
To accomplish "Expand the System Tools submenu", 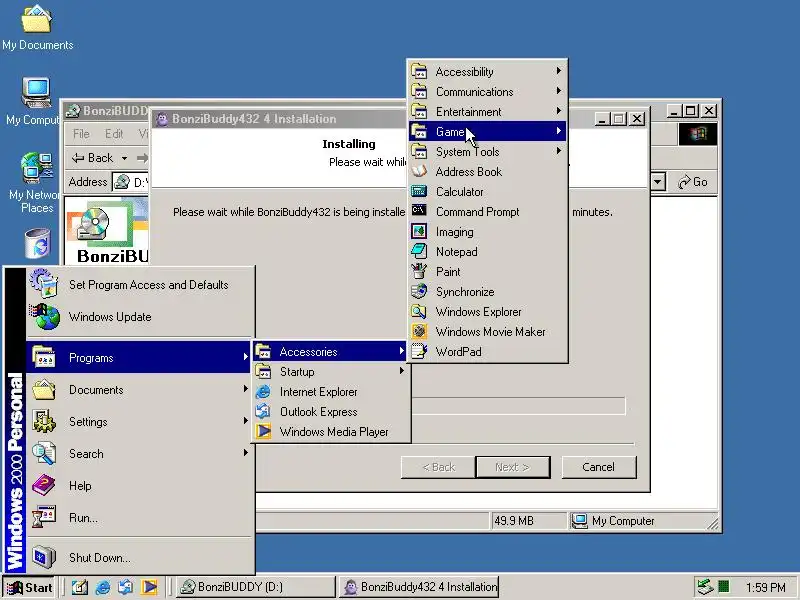I will (487, 152).
